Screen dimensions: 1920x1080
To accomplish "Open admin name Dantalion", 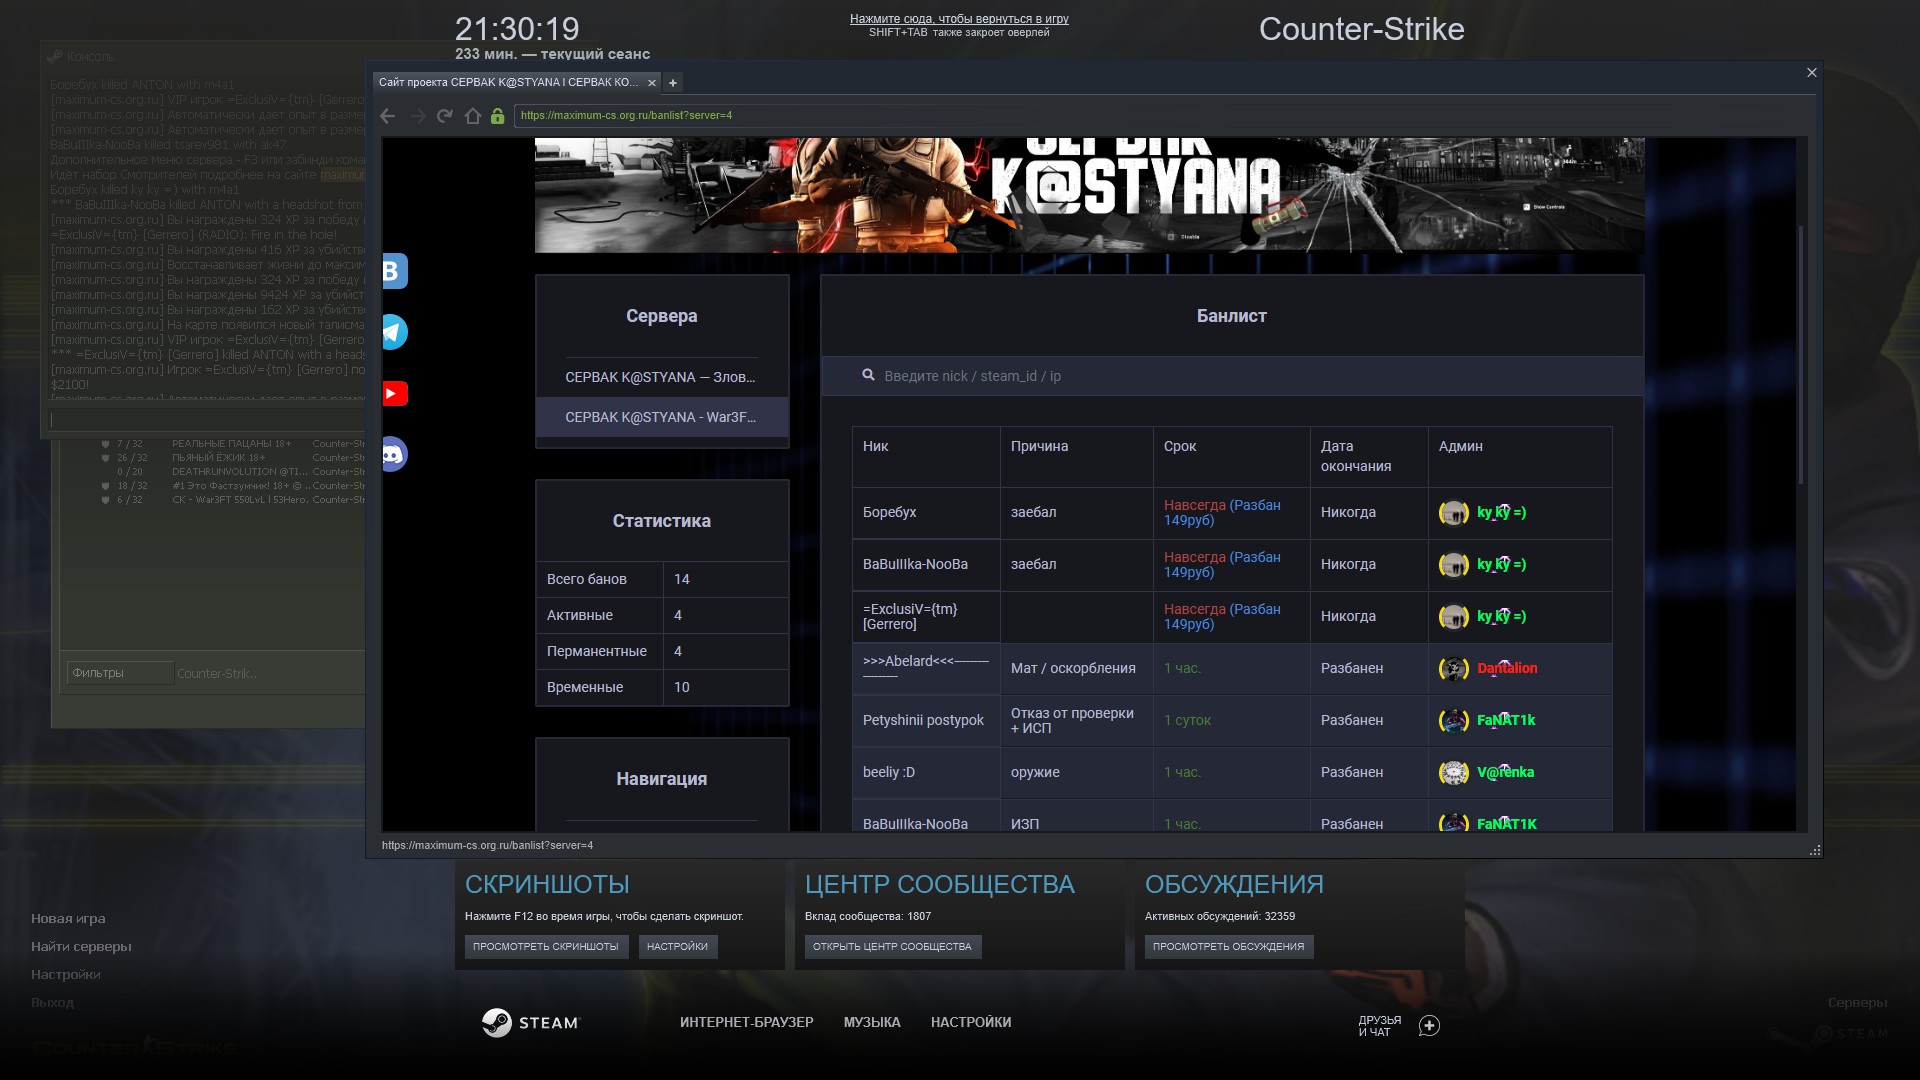I will pos(1507,668).
